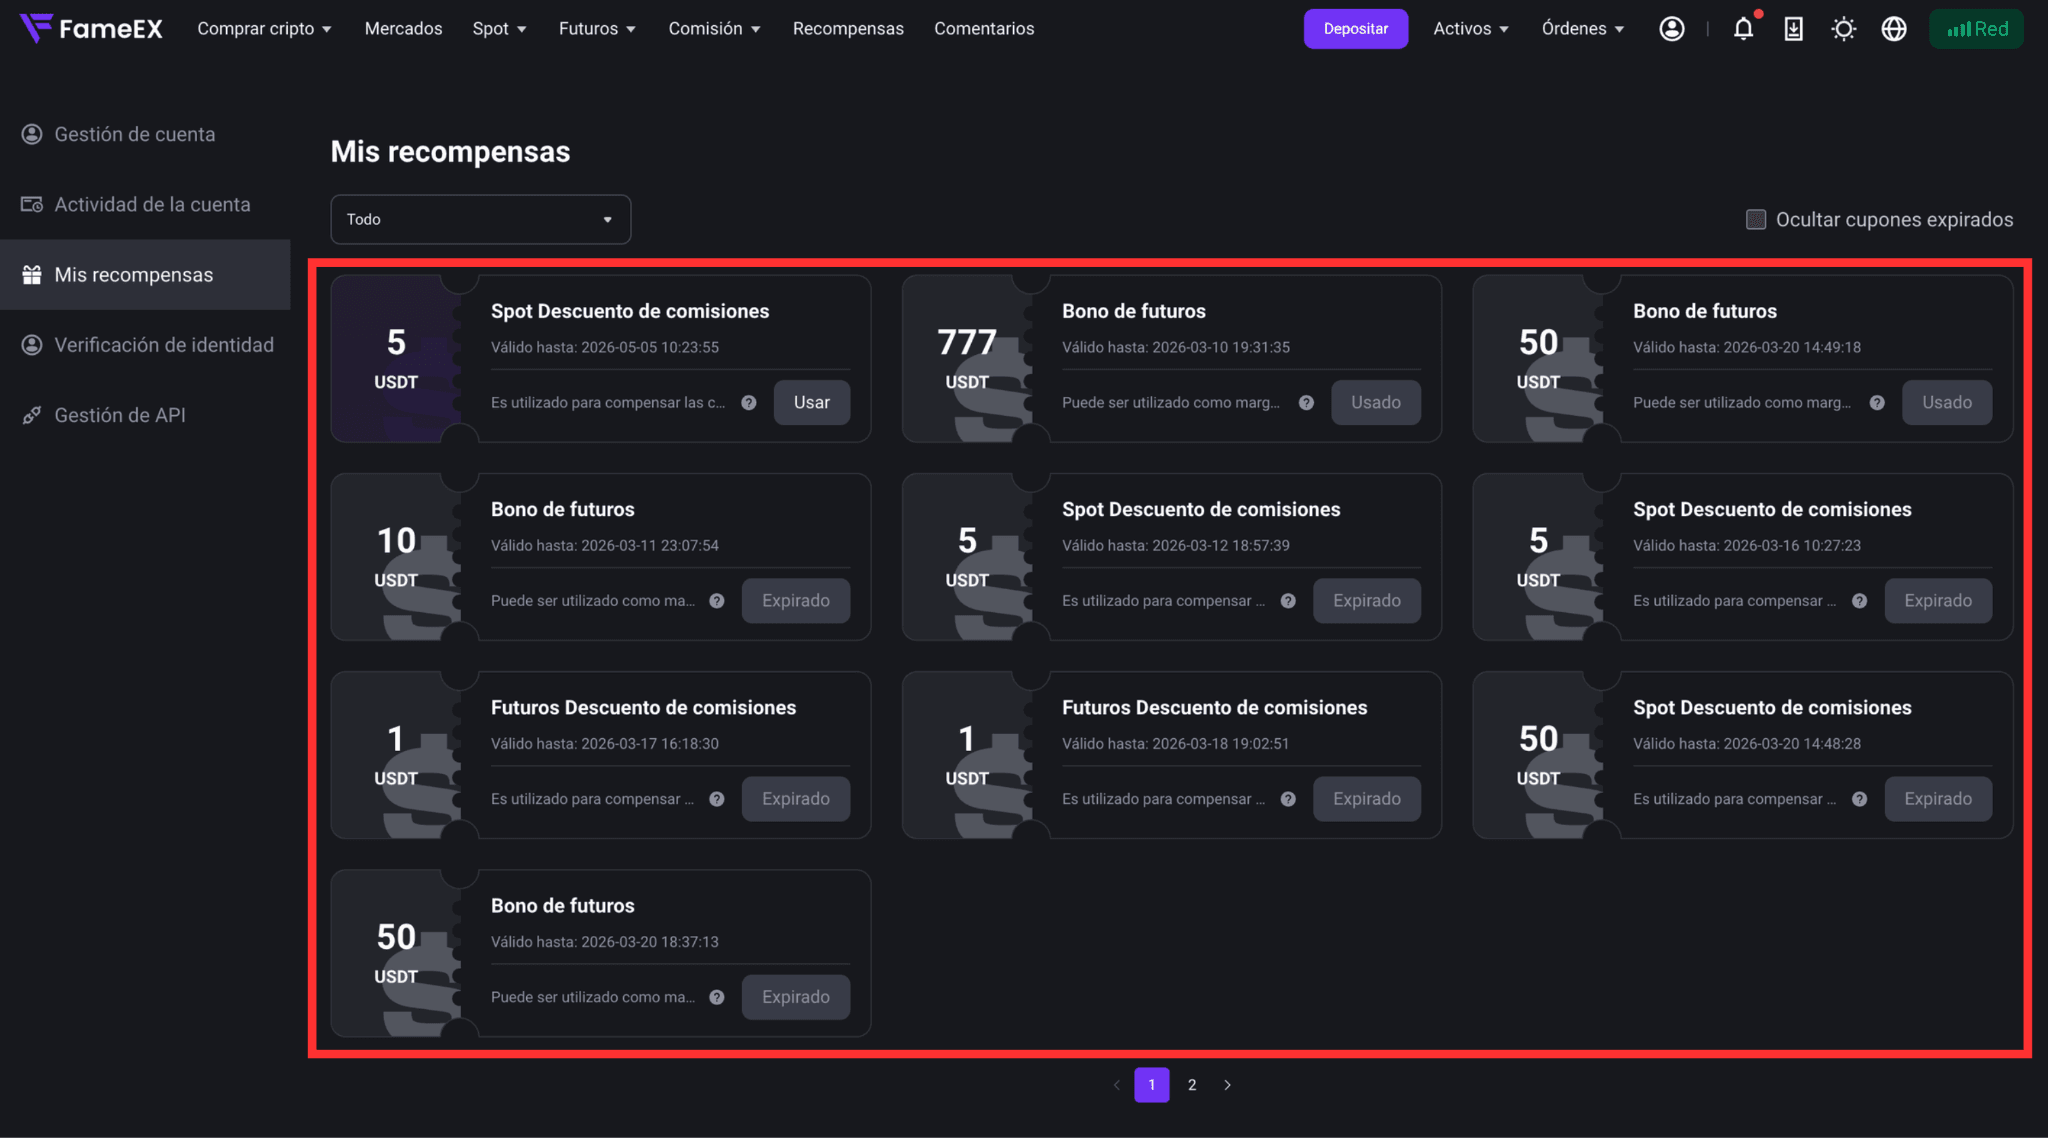2048x1138 pixels.
Task: Open the Todo filter dropdown
Action: click(x=480, y=219)
